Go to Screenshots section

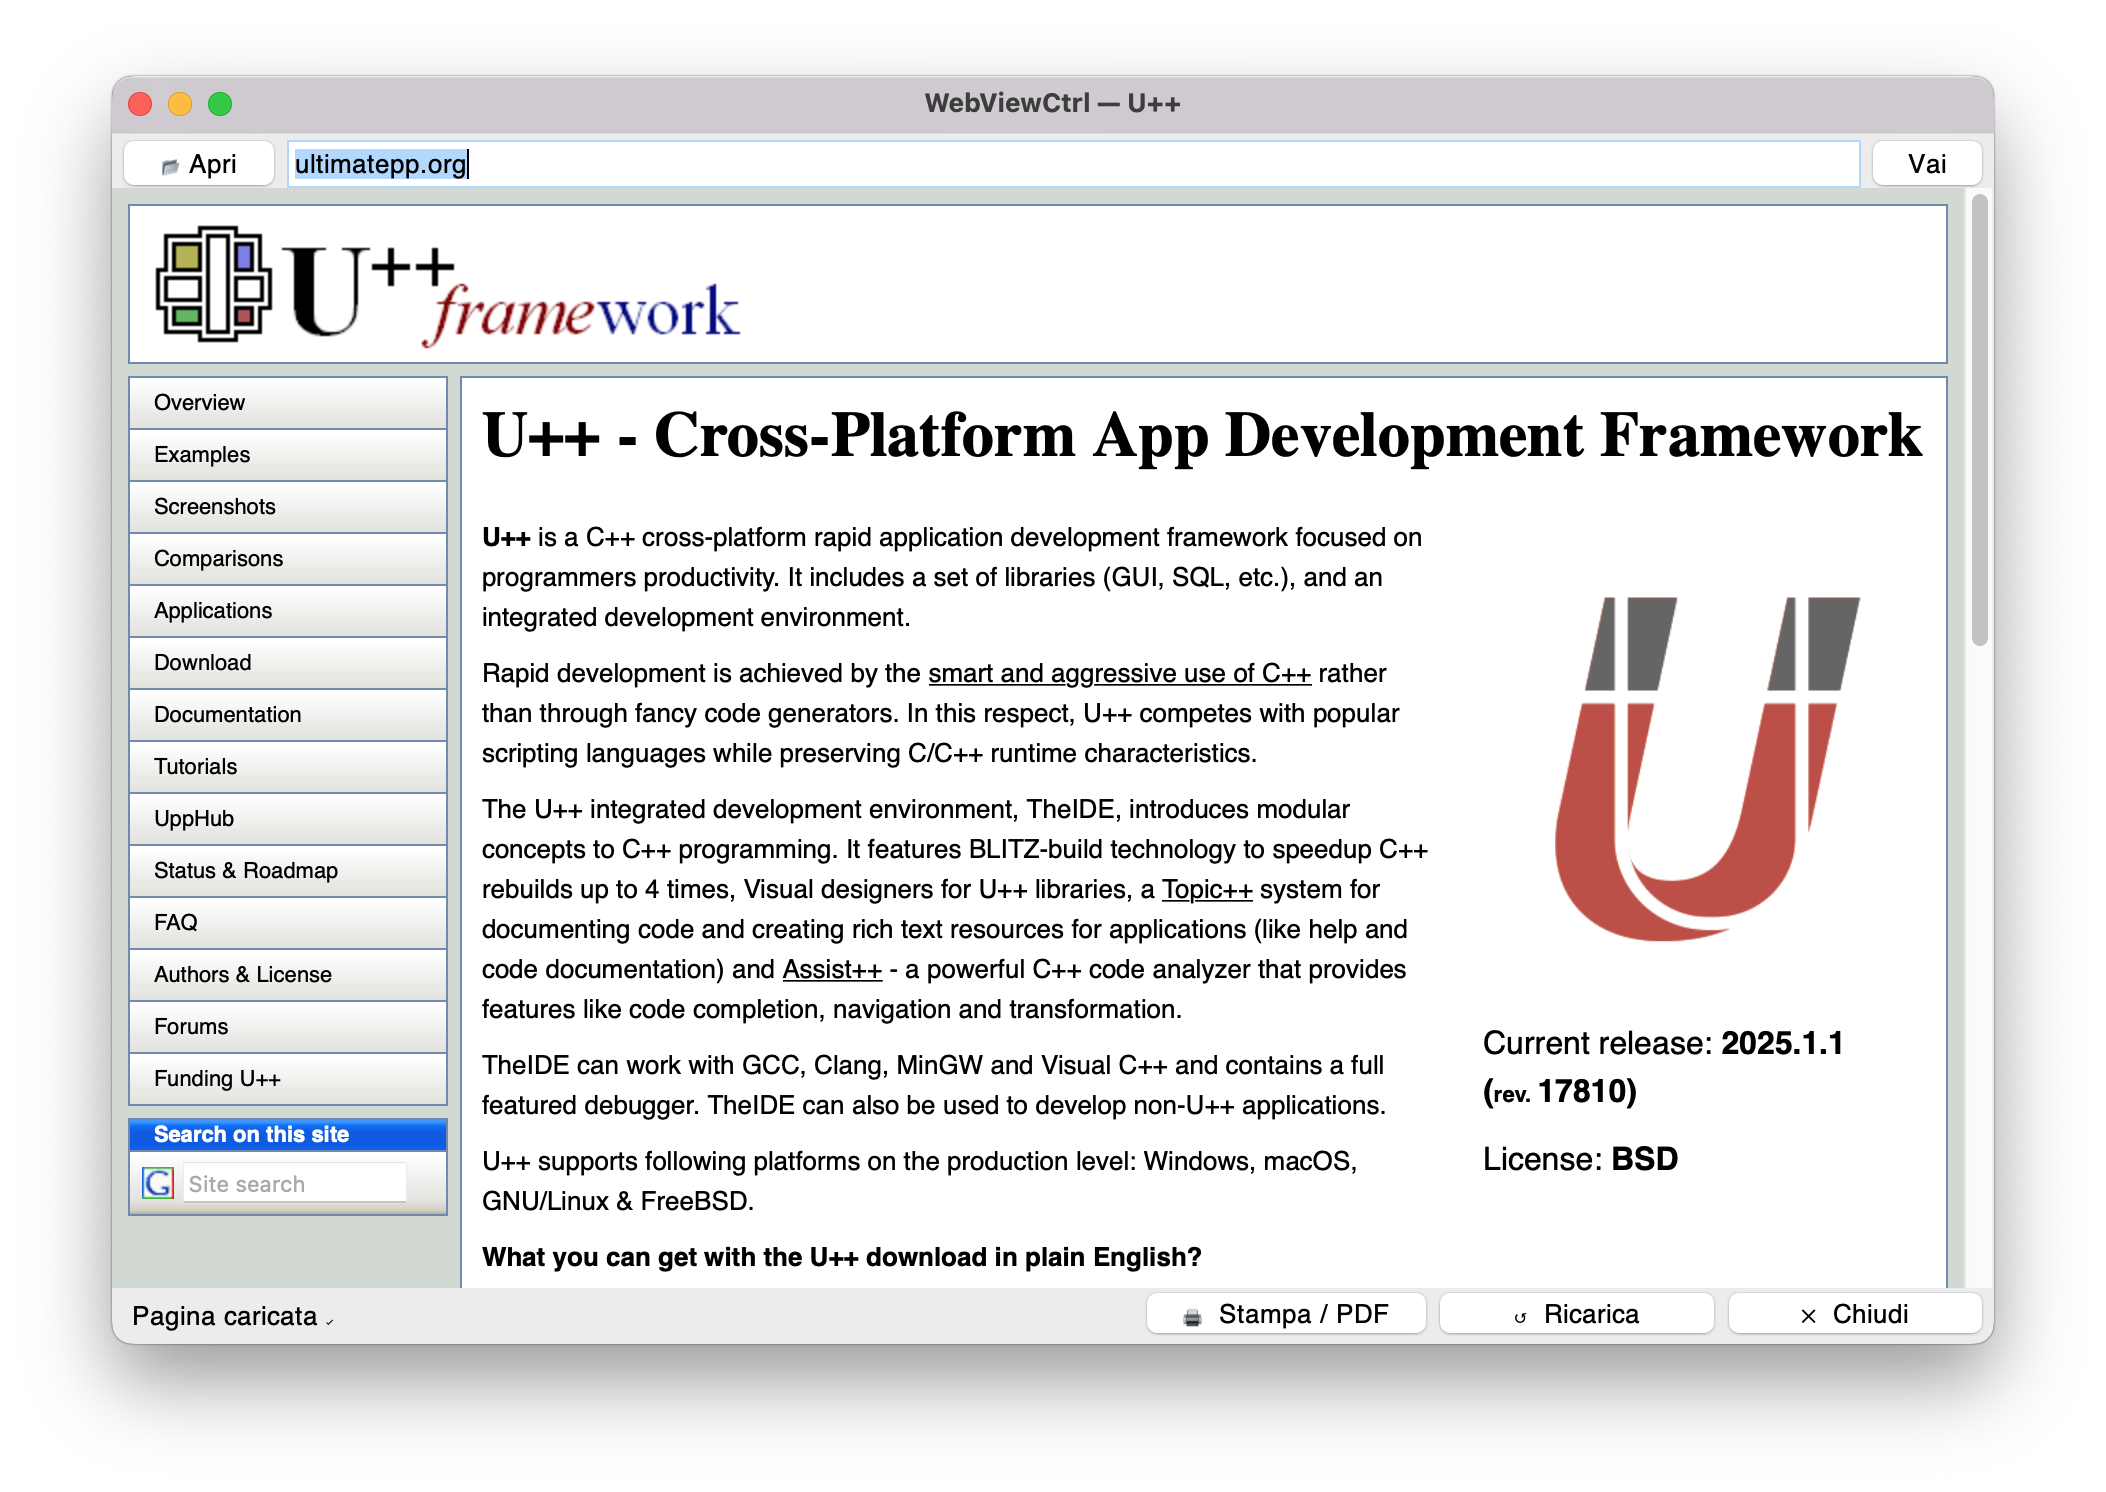pyautogui.click(x=288, y=506)
